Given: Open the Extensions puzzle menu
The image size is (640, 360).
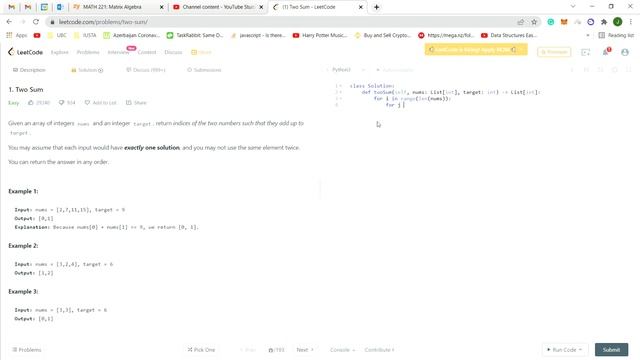Looking at the screenshot, I should point(604,22).
